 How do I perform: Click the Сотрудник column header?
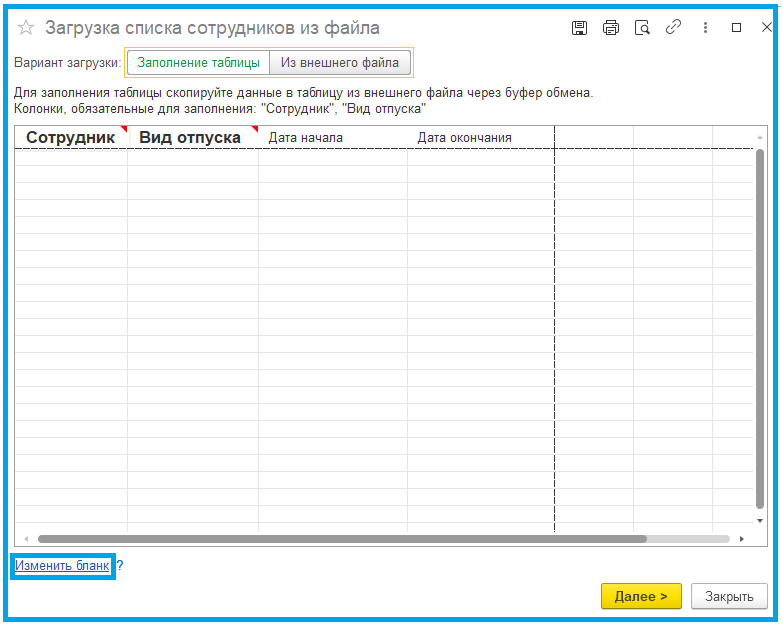pyautogui.click(x=70, y=138)
